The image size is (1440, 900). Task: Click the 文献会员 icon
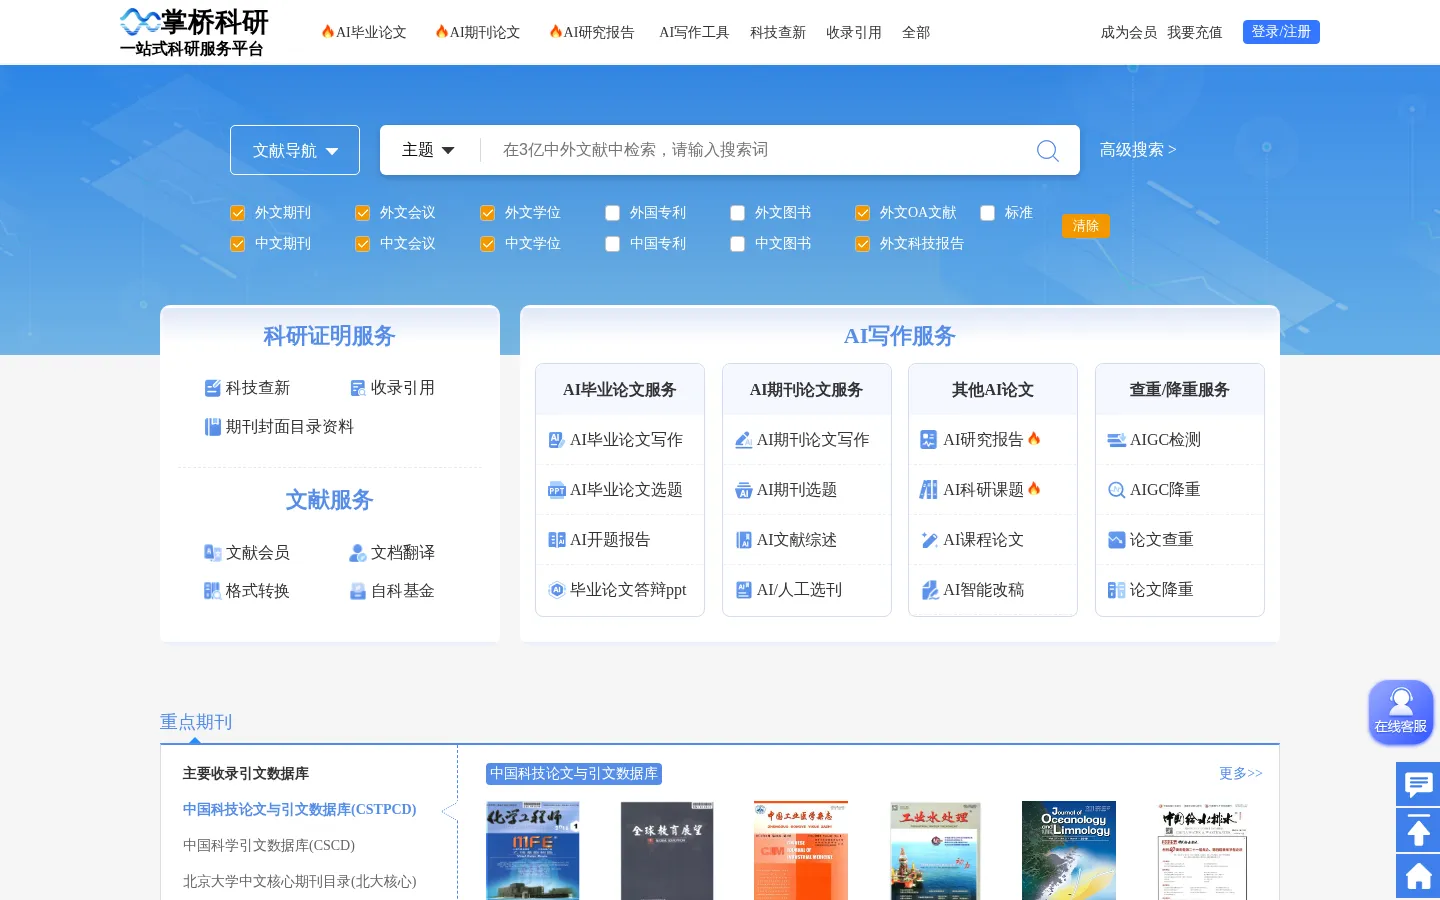pos(212,552)
